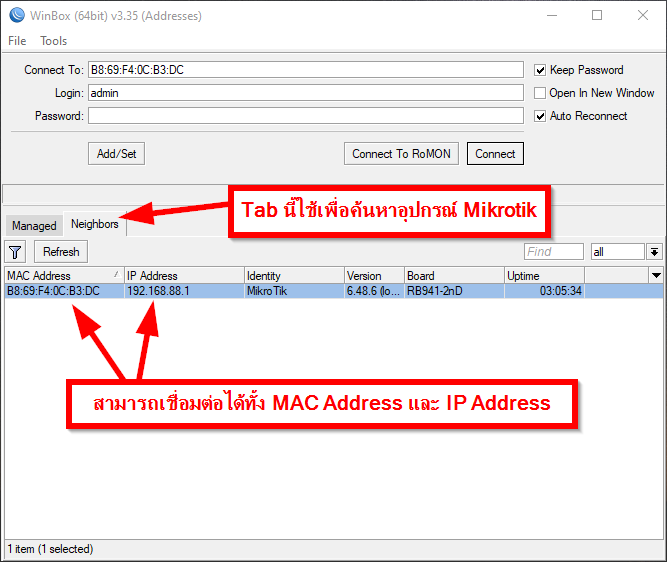
Task: Click the Add/Set button
Action: (117, 154)
